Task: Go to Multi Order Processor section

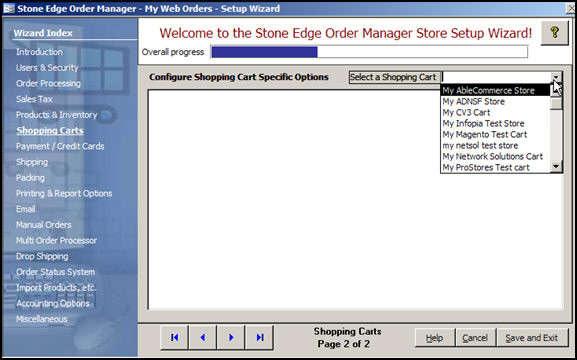Action: point(56,241)
